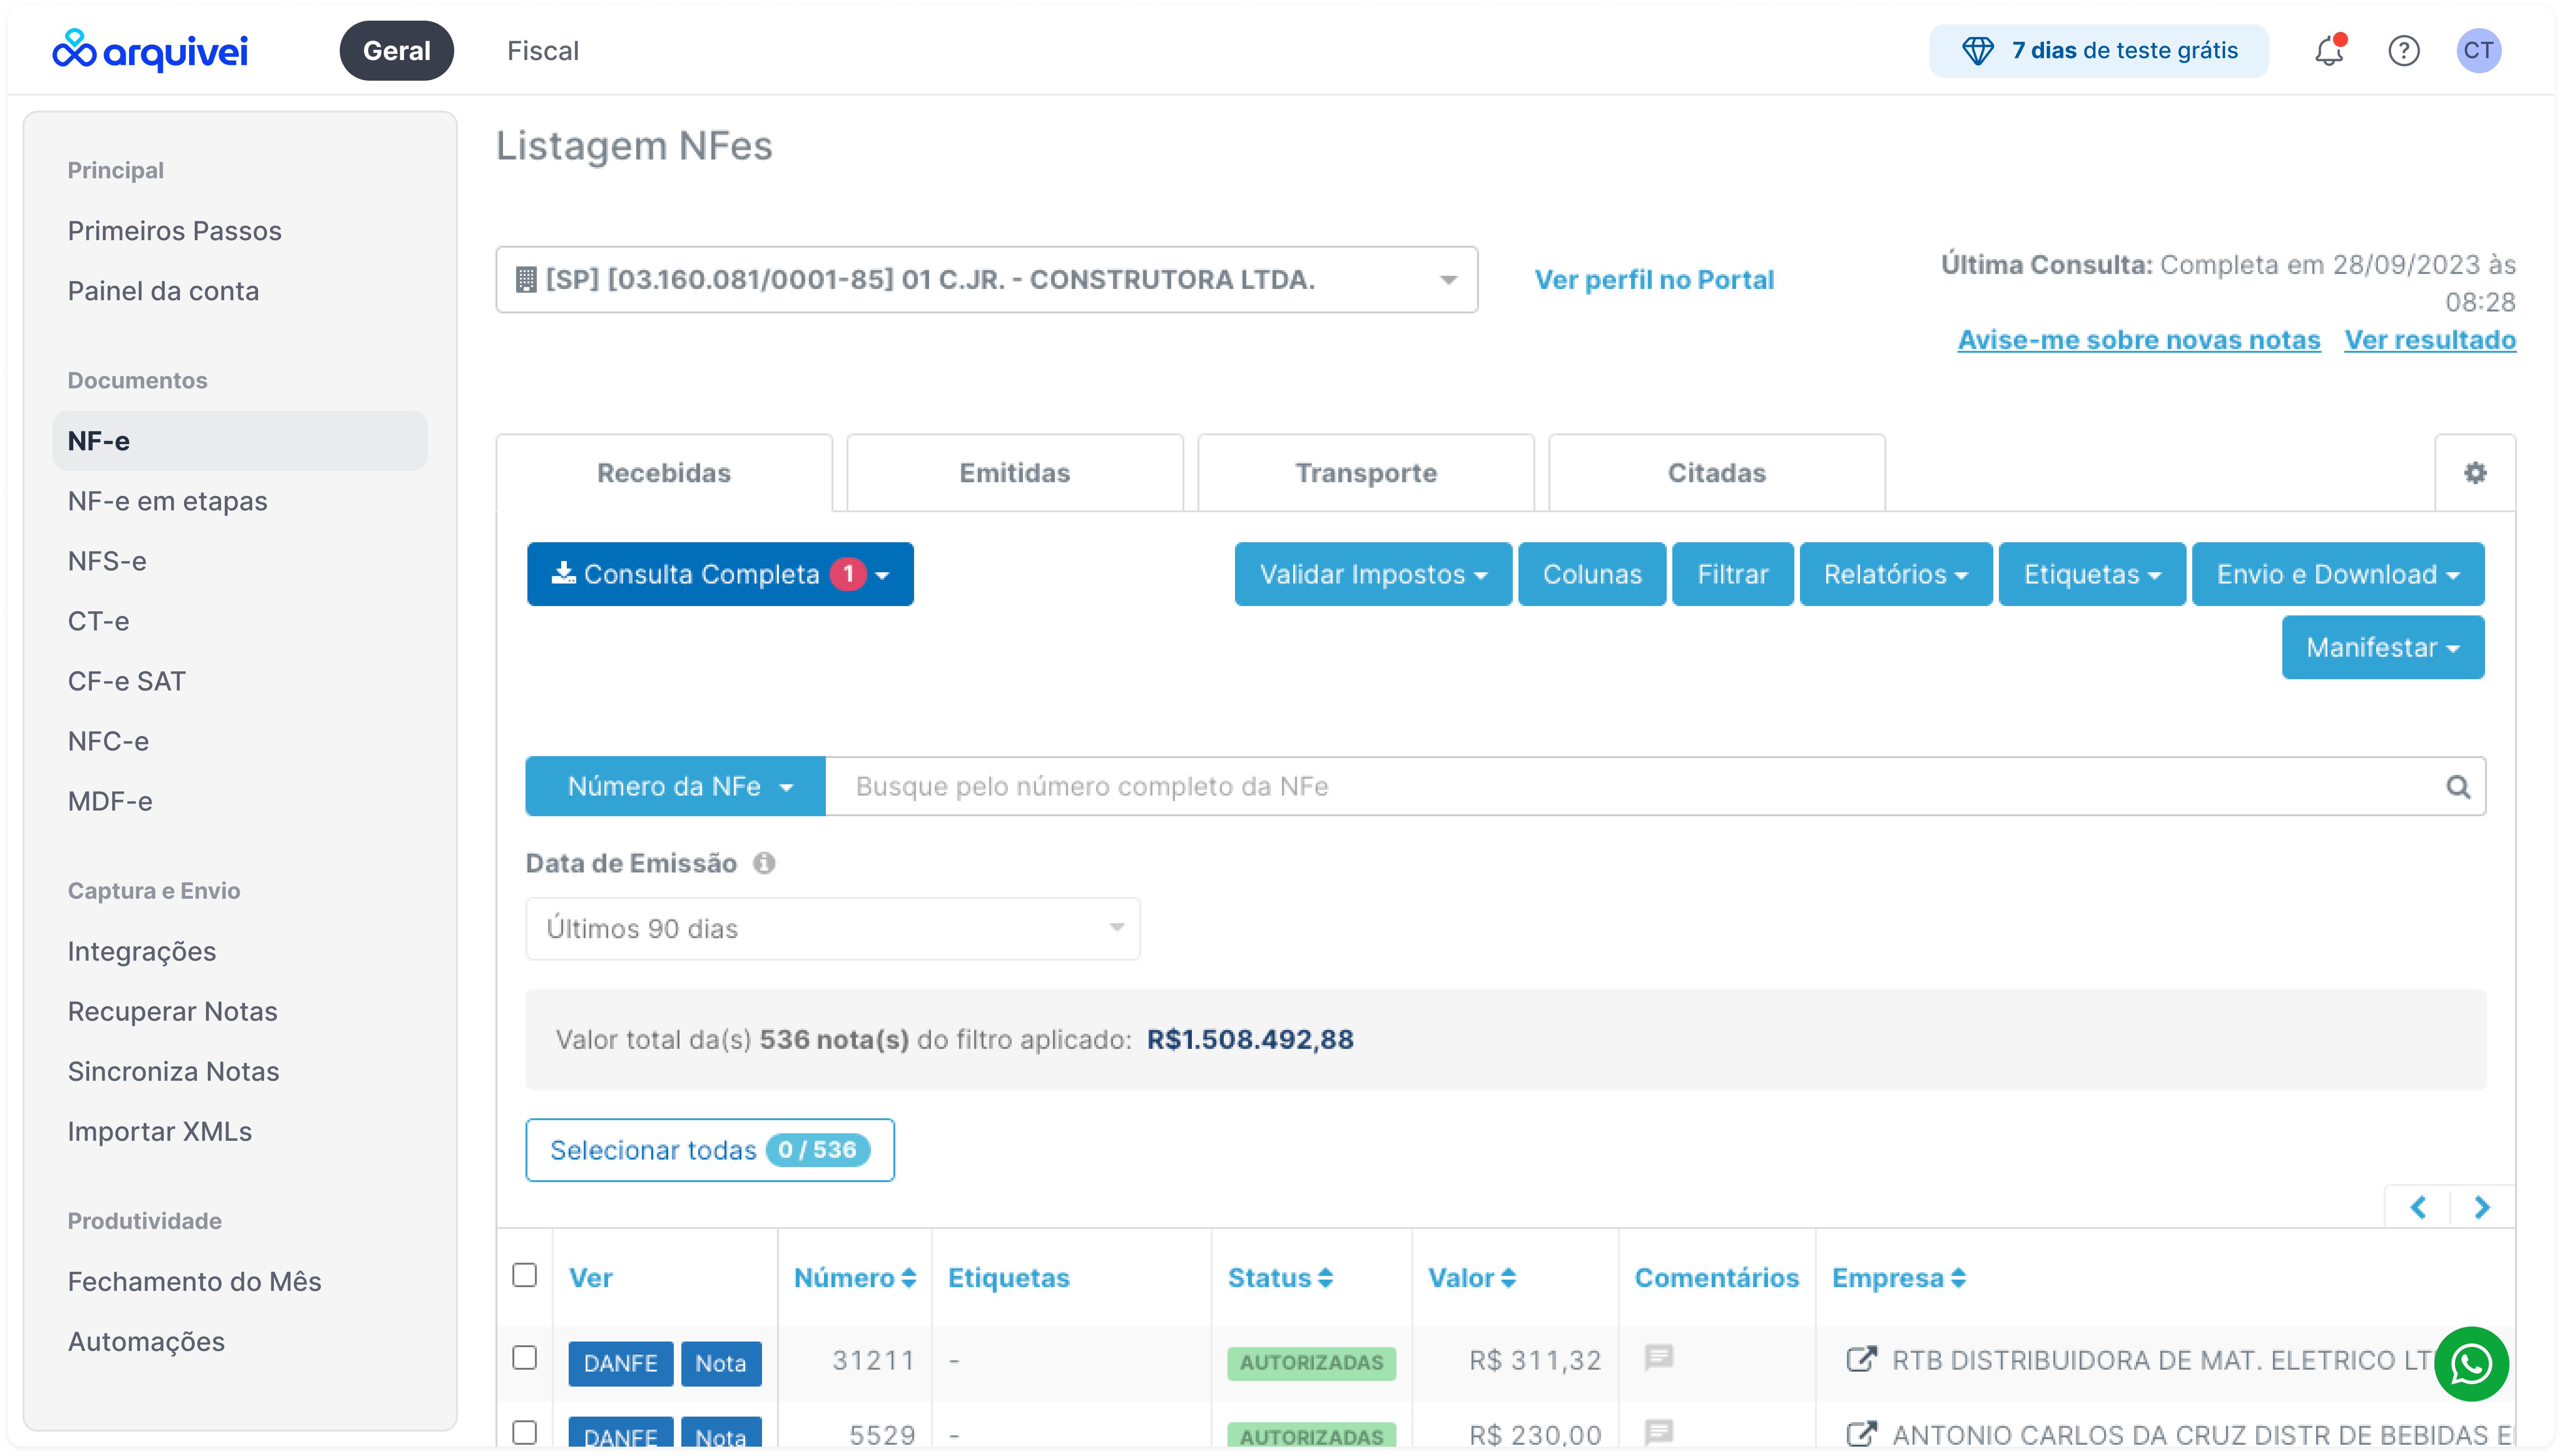Click Selecionar todas button
The height and width of the screenshot is (1456, 2562).
point(709,1149)
